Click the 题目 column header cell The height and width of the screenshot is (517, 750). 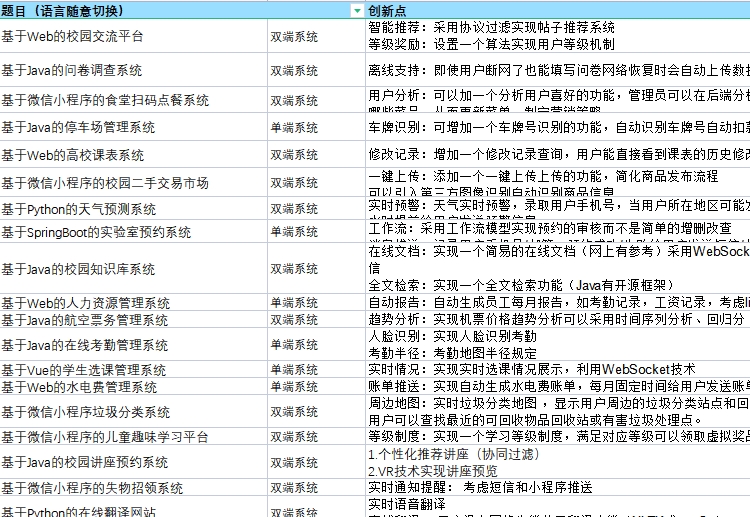[130, 10]
